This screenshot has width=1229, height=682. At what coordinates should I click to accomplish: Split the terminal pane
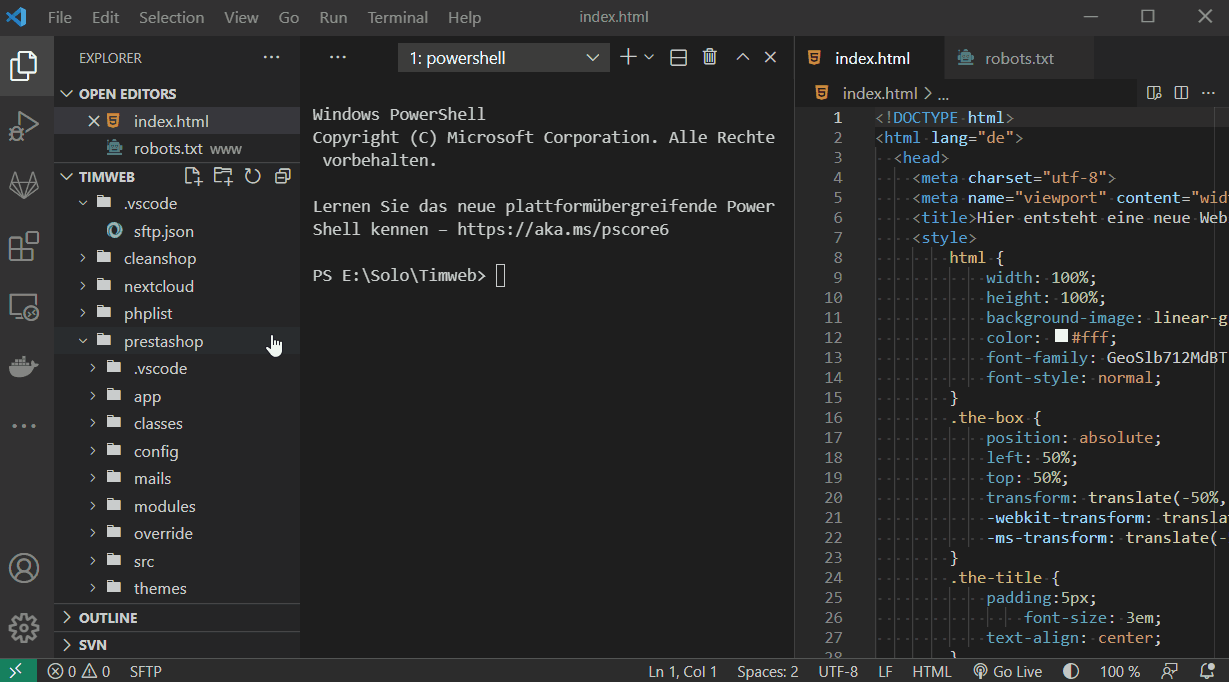(678, 58)
